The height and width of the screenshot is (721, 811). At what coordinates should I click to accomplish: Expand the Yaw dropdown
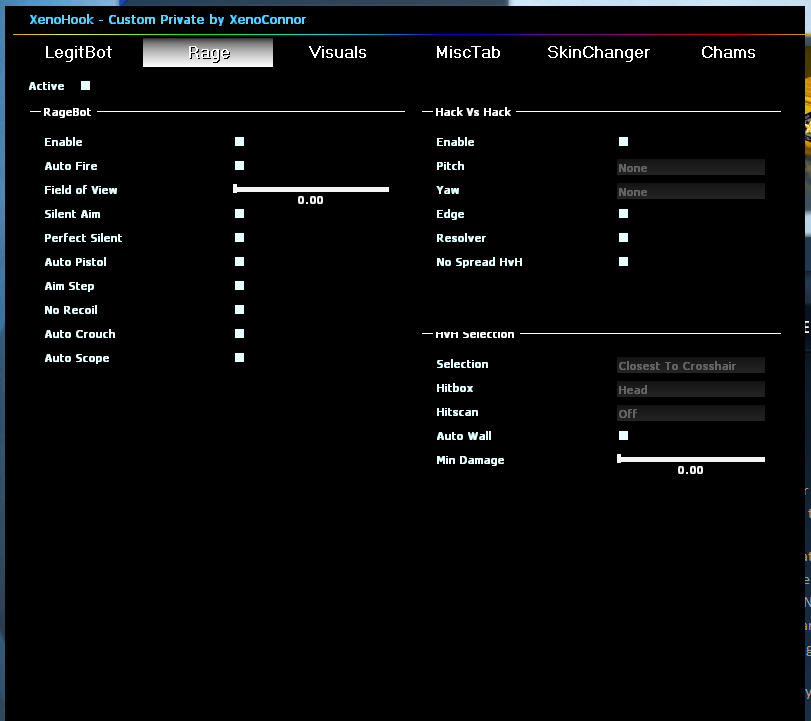[690, 191]
